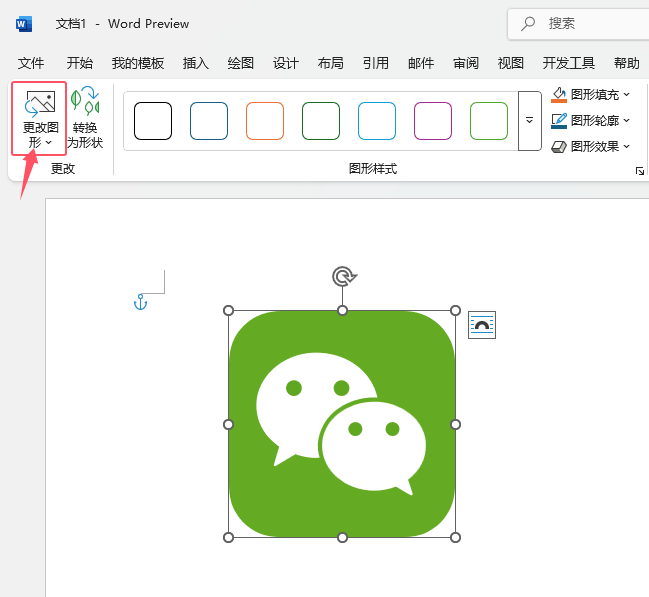Click the bottom-right resize handle of the image

[455, 537]
